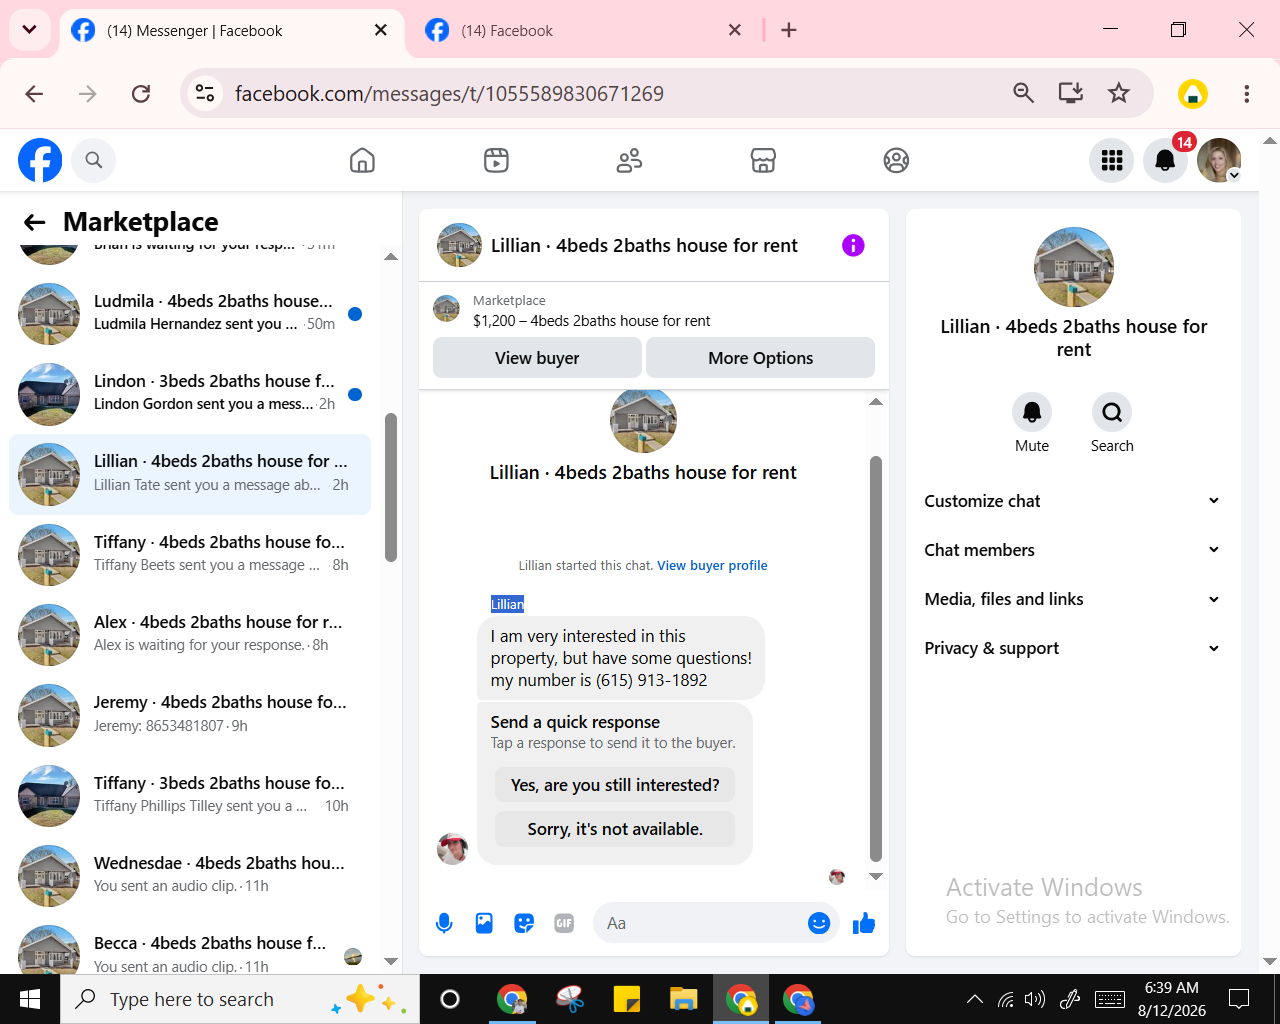View site information icon in address bar
This screenshot has height=1024, width=1280.
(x=205, y=93)
